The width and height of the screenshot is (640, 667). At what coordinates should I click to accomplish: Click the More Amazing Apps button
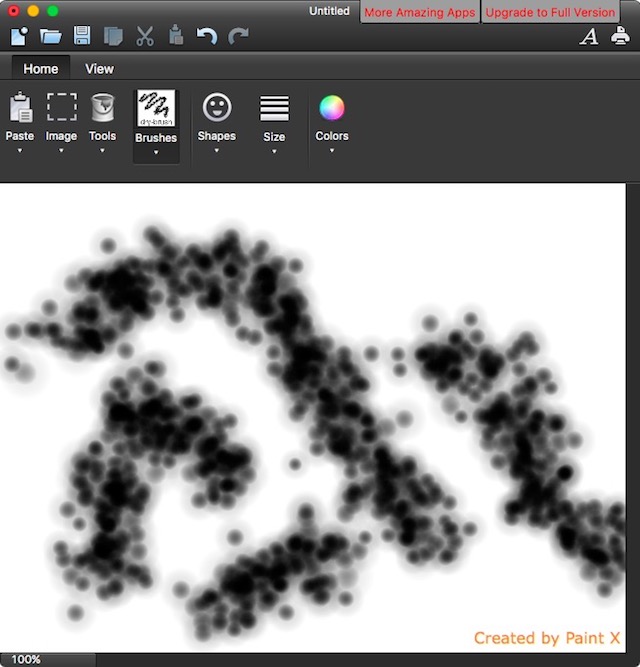click(420, 12)
